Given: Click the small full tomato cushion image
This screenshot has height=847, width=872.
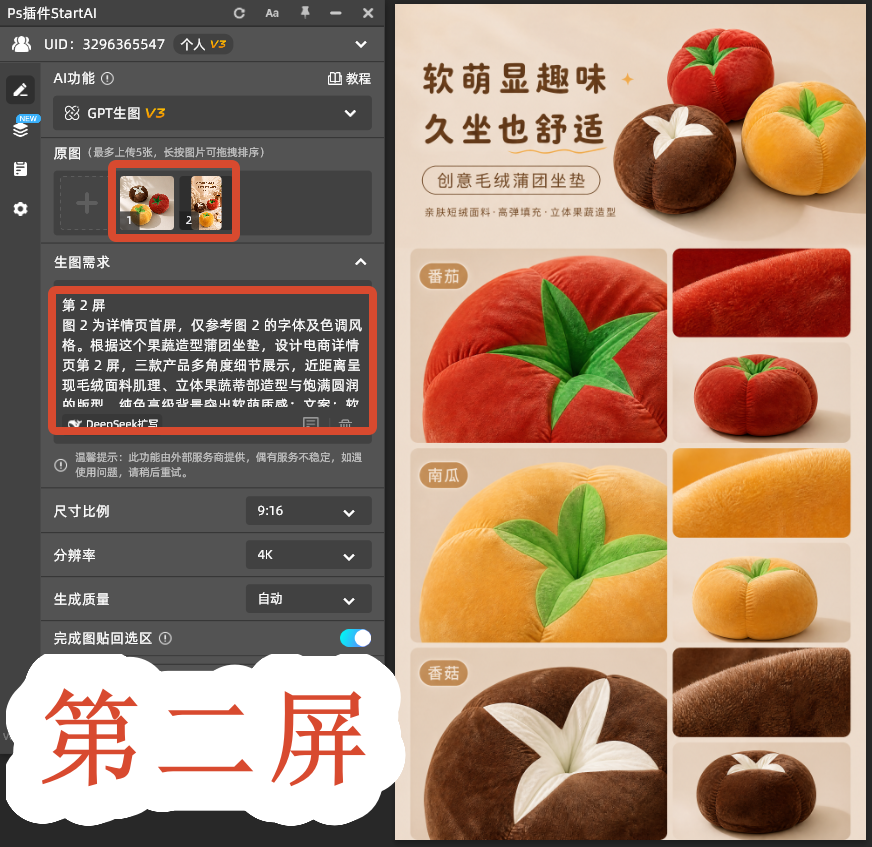Looking at the screenshot, I should (x=761, y=393).
